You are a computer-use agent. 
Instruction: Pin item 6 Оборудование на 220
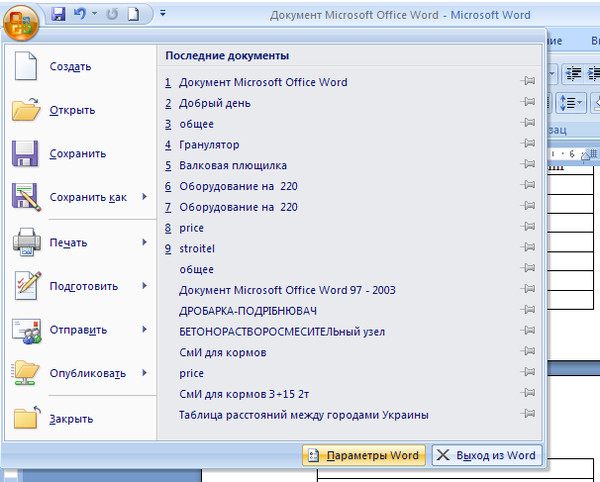(x=528, y=185)
